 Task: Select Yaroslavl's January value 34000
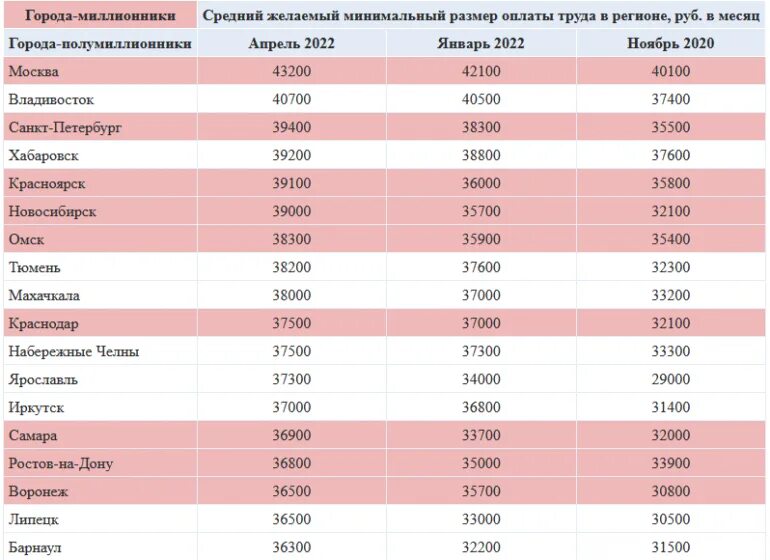pyautogui.click(x=481, y=379)
